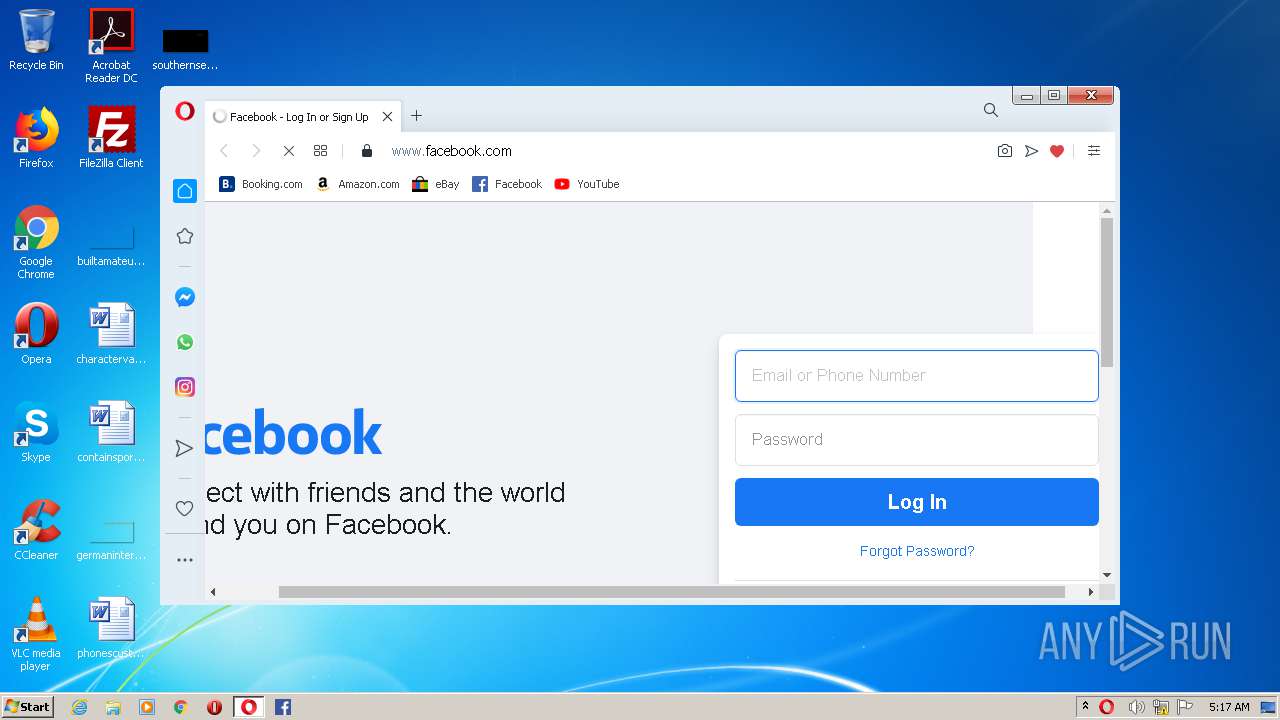This screenshot has height=720, width=1280.
Task: Click Opera sidebar Home icon
Action: pos(185,191)
